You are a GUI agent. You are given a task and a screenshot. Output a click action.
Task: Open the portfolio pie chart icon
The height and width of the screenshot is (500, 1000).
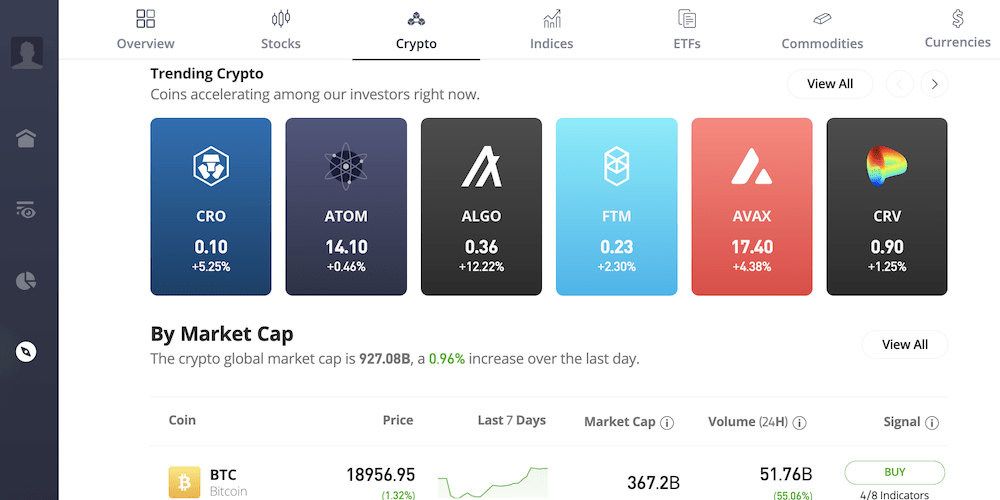point(27,281)
